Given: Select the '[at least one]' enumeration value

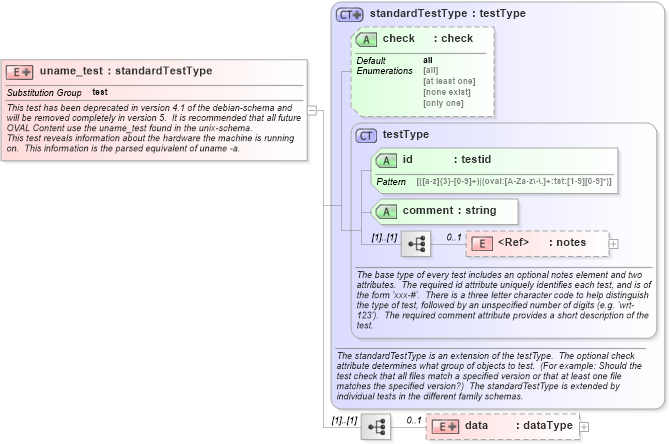Looking at the screenshot, I should tap(449, 81).
